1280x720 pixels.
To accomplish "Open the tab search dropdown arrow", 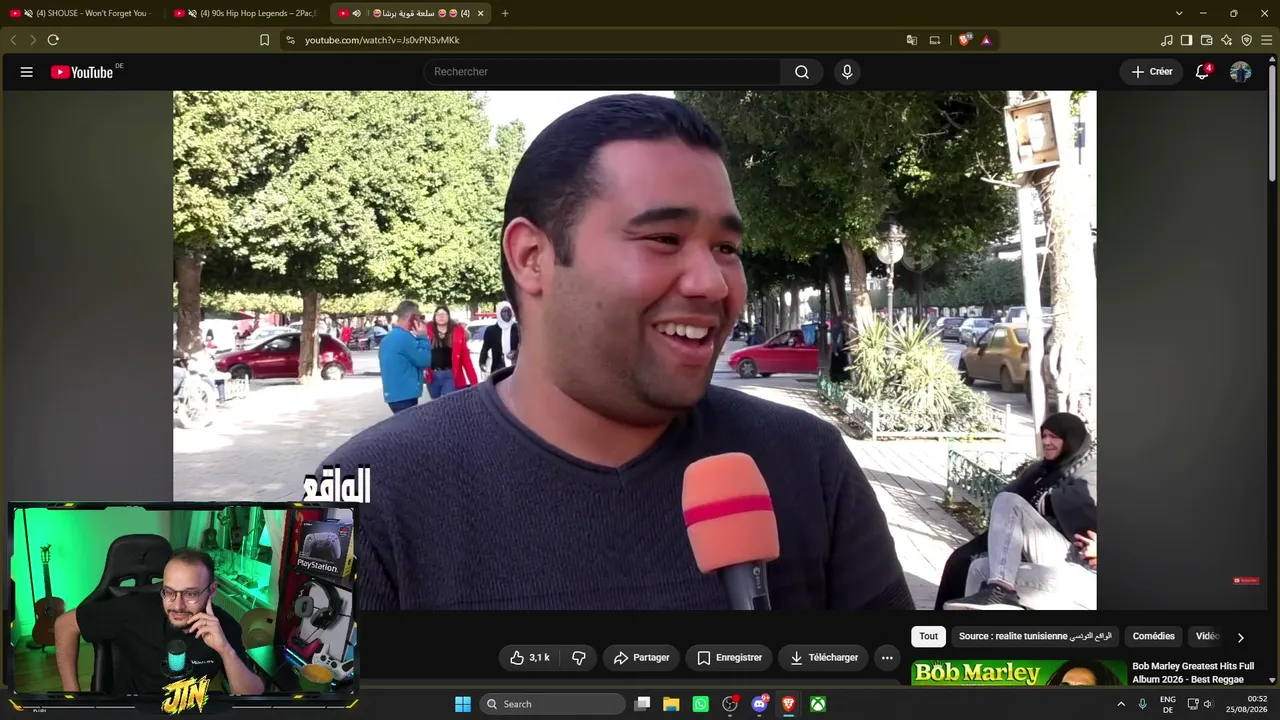I will pos(1179,13).
